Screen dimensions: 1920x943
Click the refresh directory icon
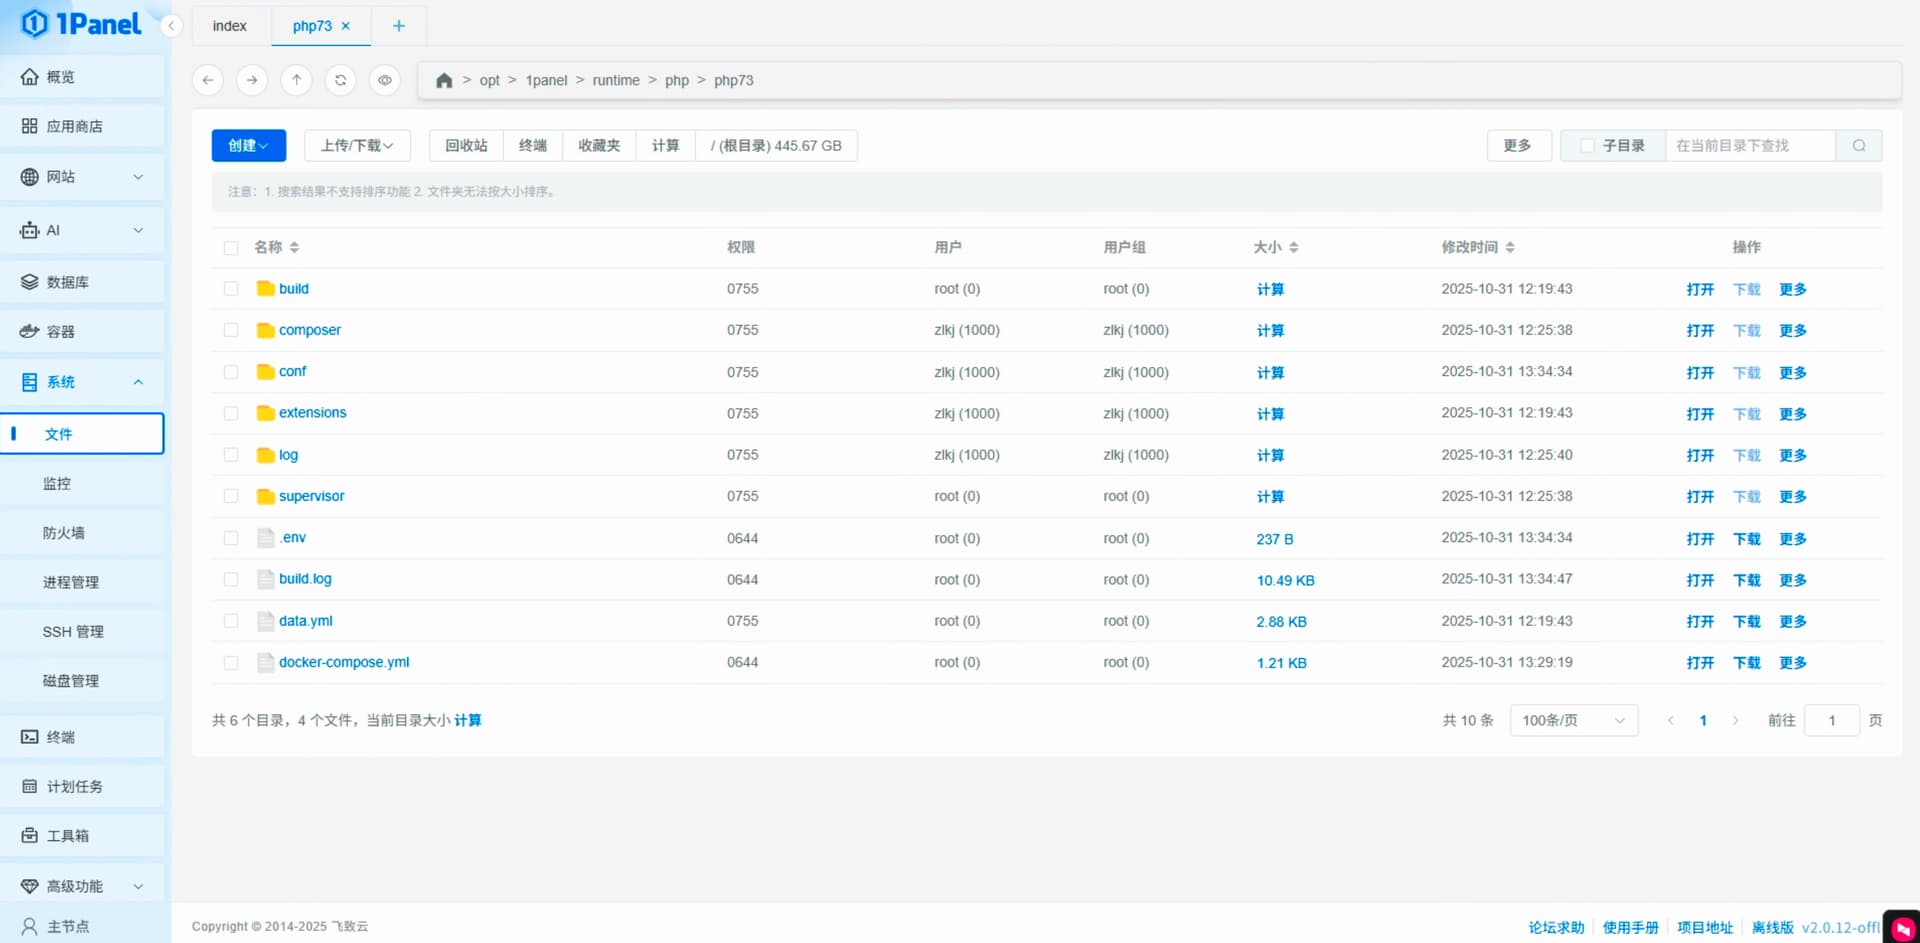pos(340,80)
